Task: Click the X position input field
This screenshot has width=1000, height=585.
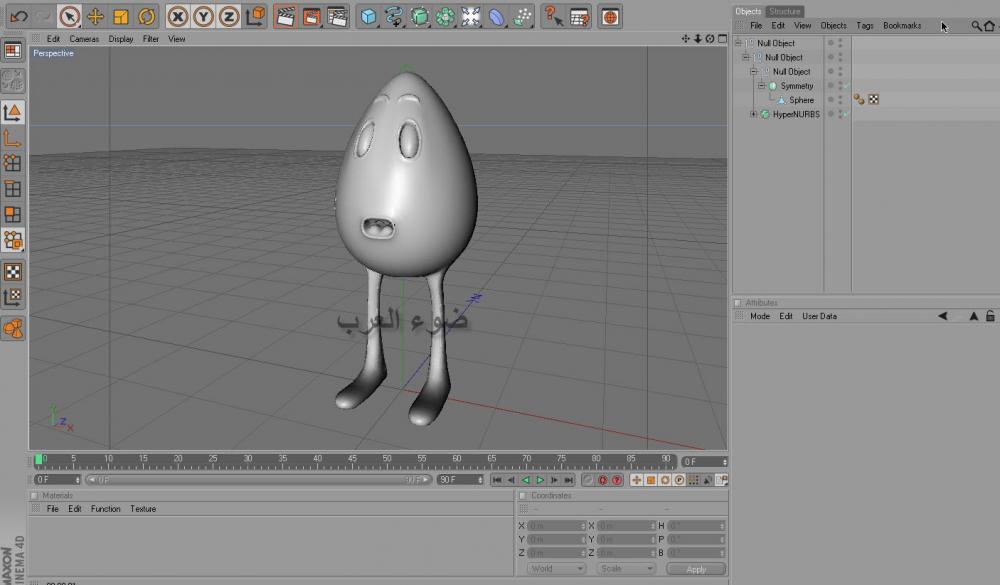Action: (x=553, y=526)
